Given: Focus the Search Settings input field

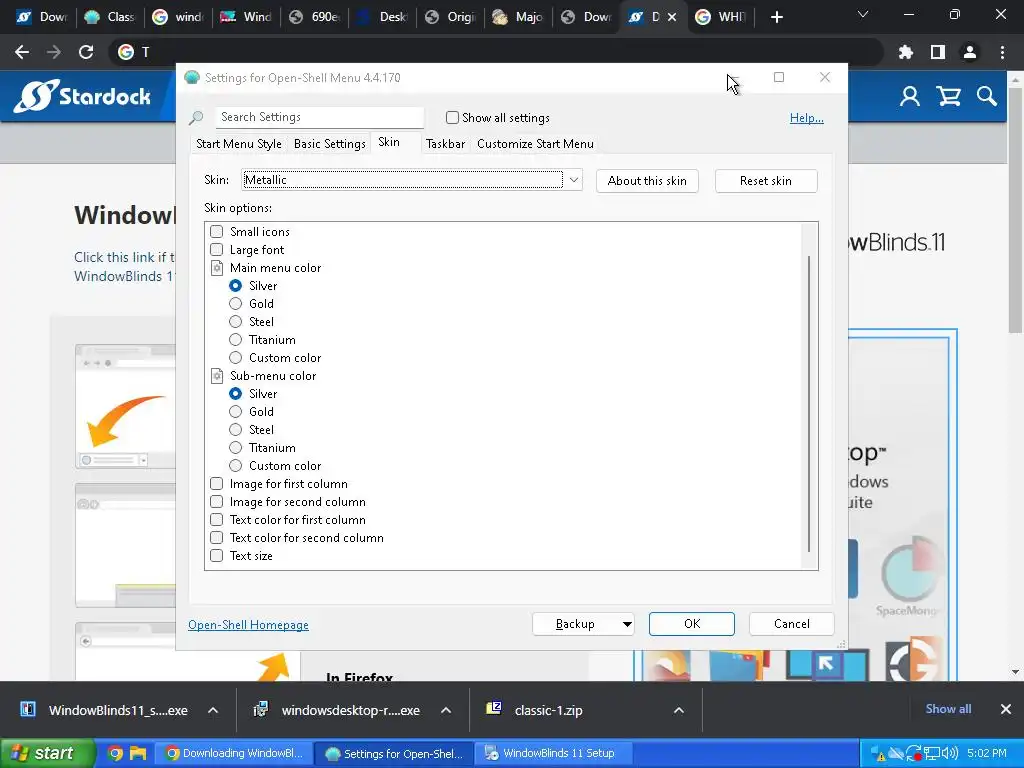Looking at the screenshot, I should coord(320,117).
